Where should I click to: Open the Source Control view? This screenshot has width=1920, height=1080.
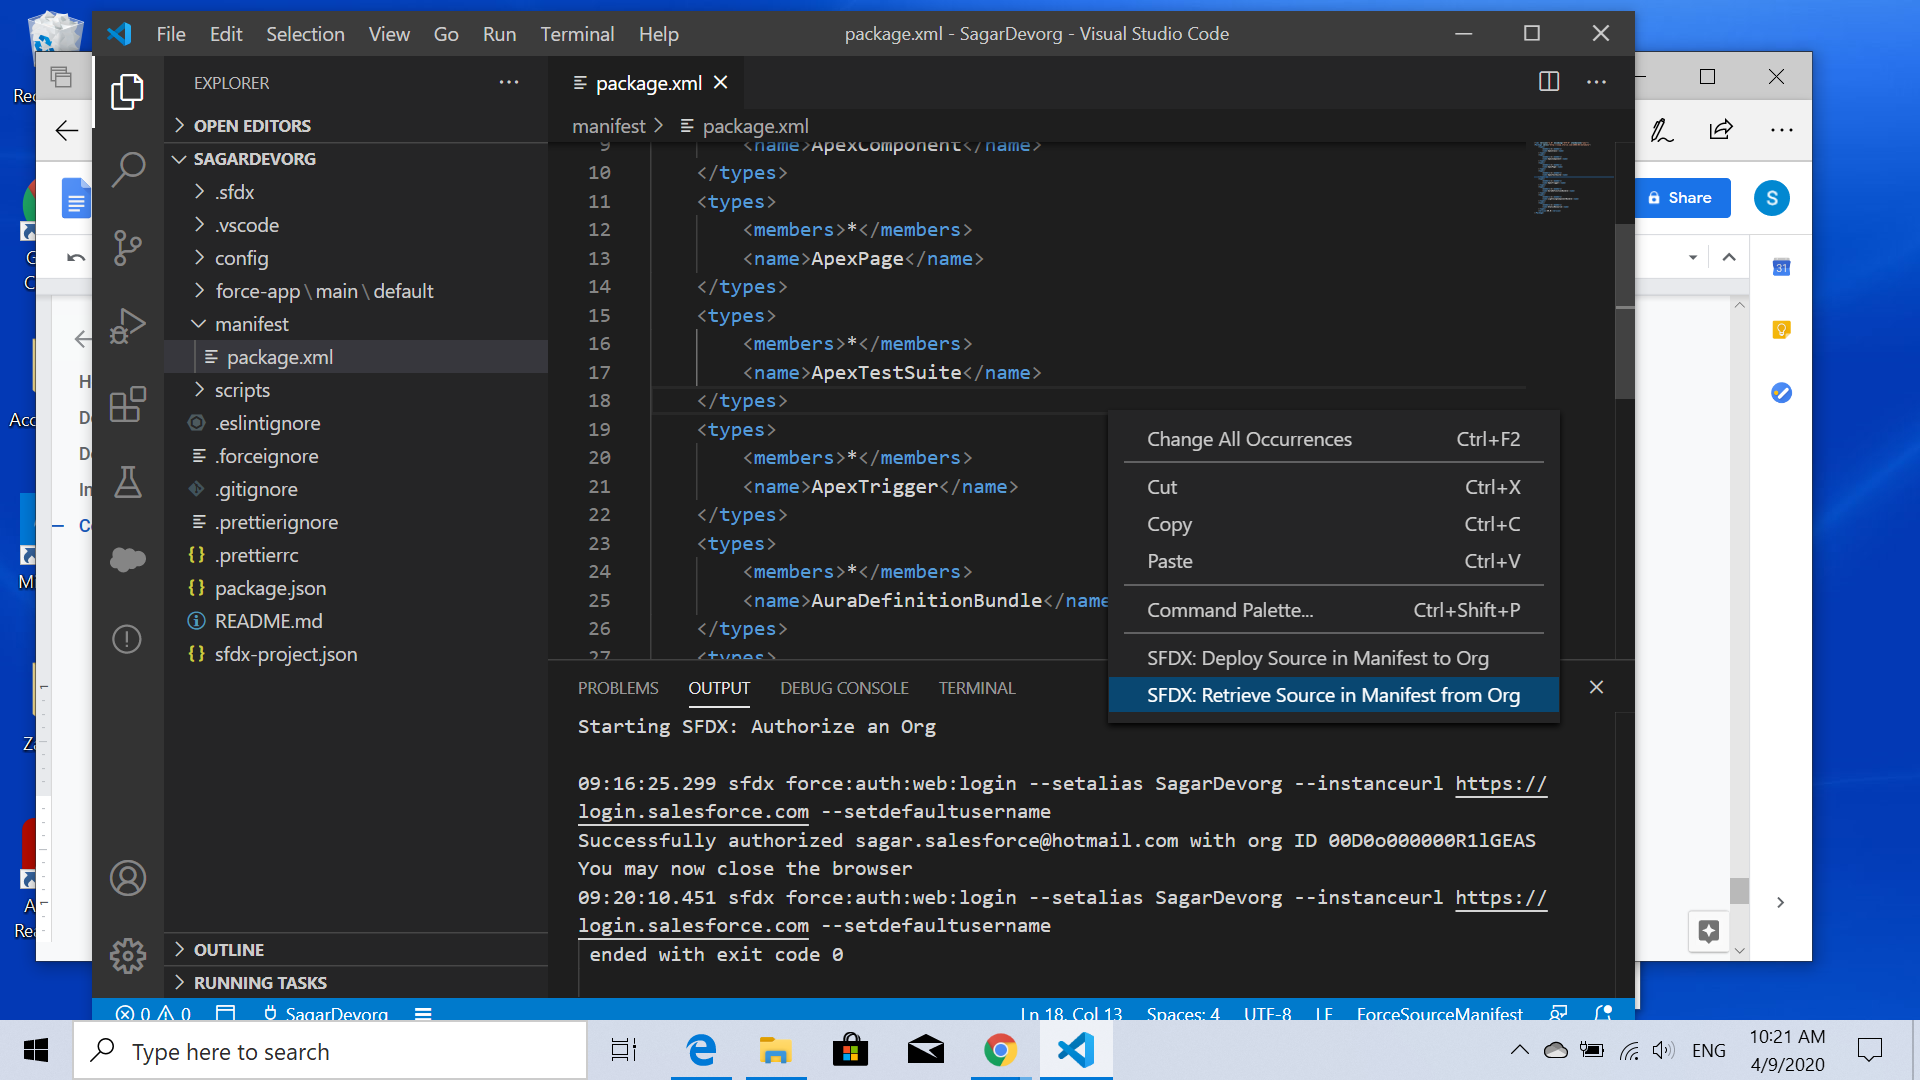click(127, 247)
